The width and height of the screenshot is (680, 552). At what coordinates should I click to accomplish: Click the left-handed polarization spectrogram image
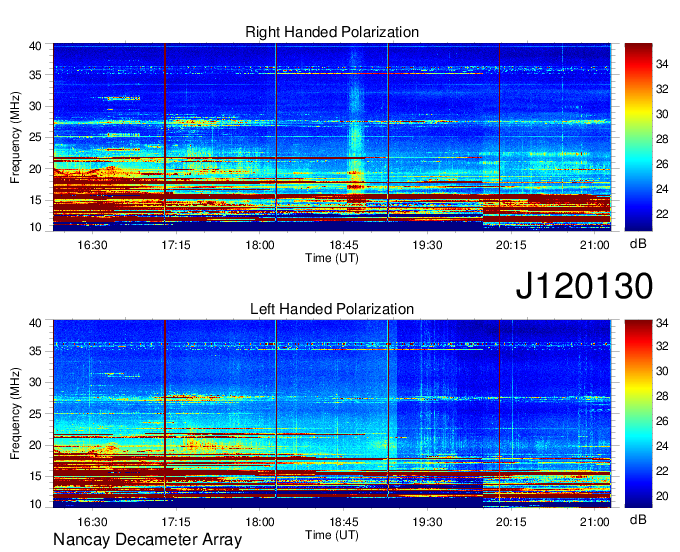332,413
